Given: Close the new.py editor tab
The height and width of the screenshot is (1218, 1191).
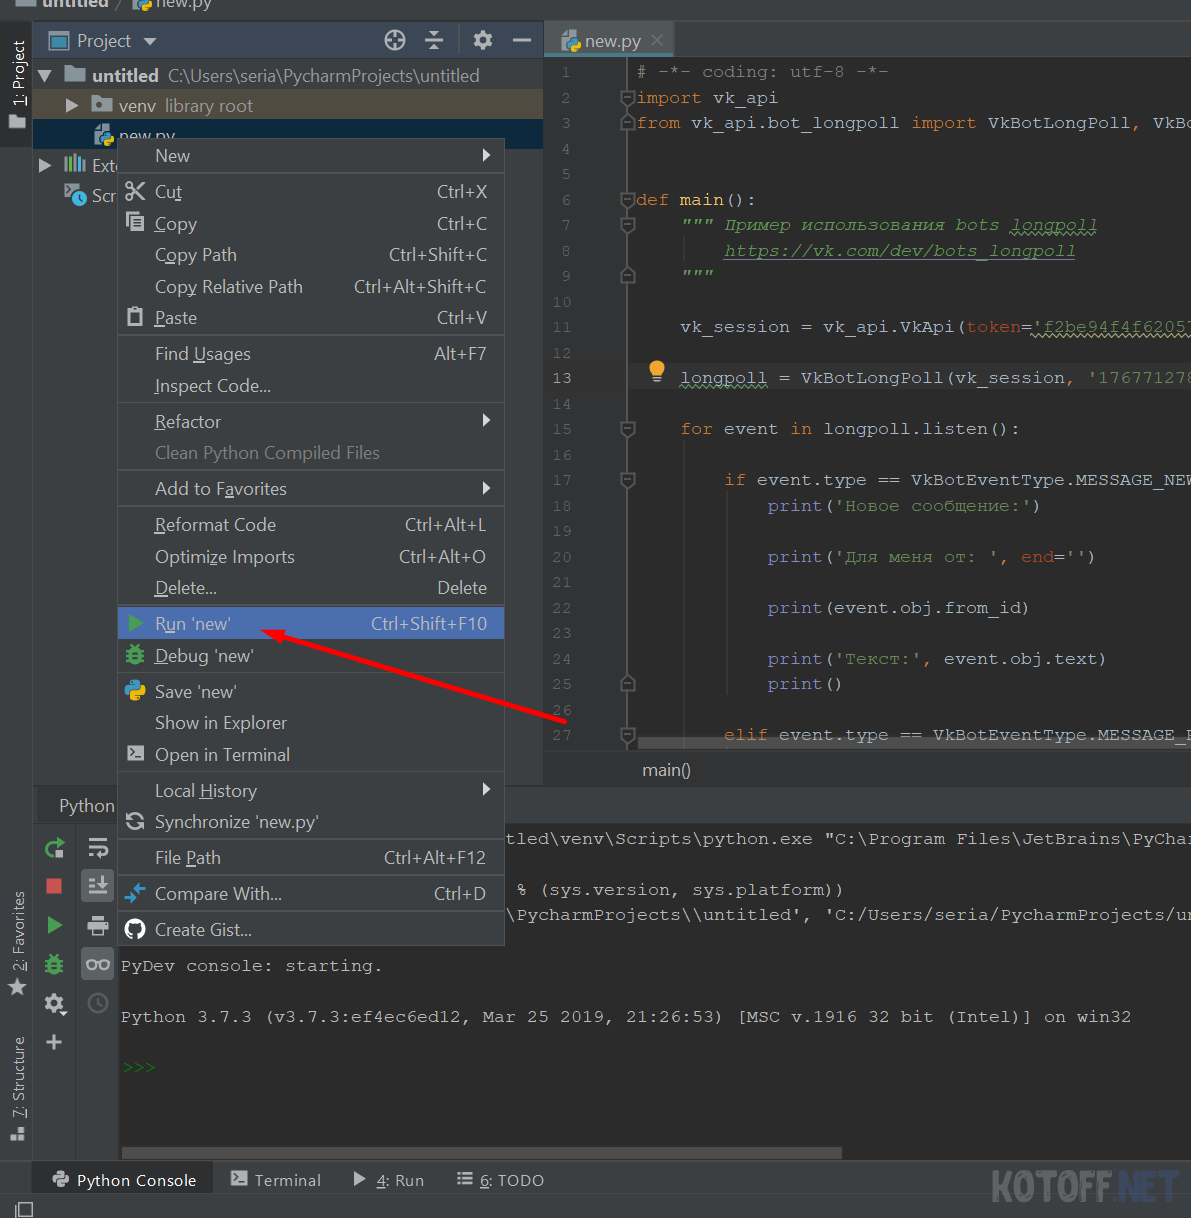Looking at the screenshot, I should coord(657,41).
